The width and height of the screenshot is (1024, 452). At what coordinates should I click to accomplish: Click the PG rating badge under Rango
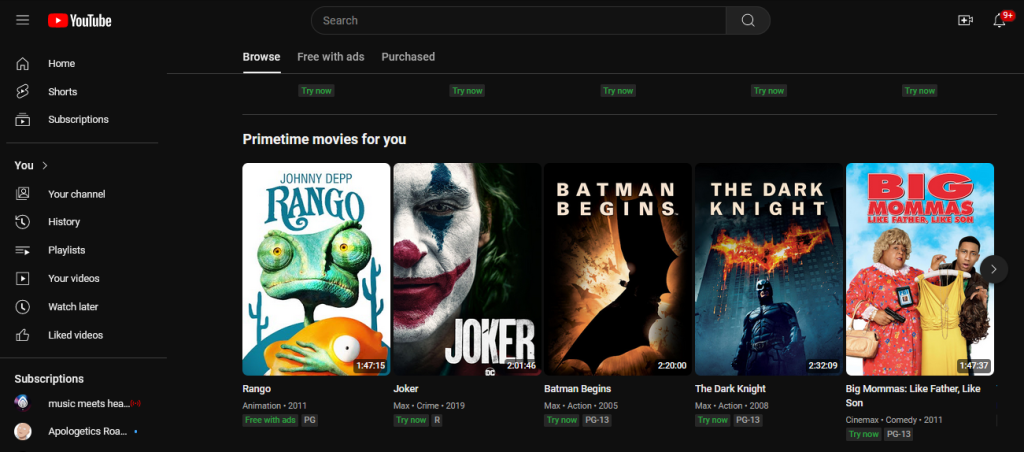pyautogui.click(x=310, y=420)
